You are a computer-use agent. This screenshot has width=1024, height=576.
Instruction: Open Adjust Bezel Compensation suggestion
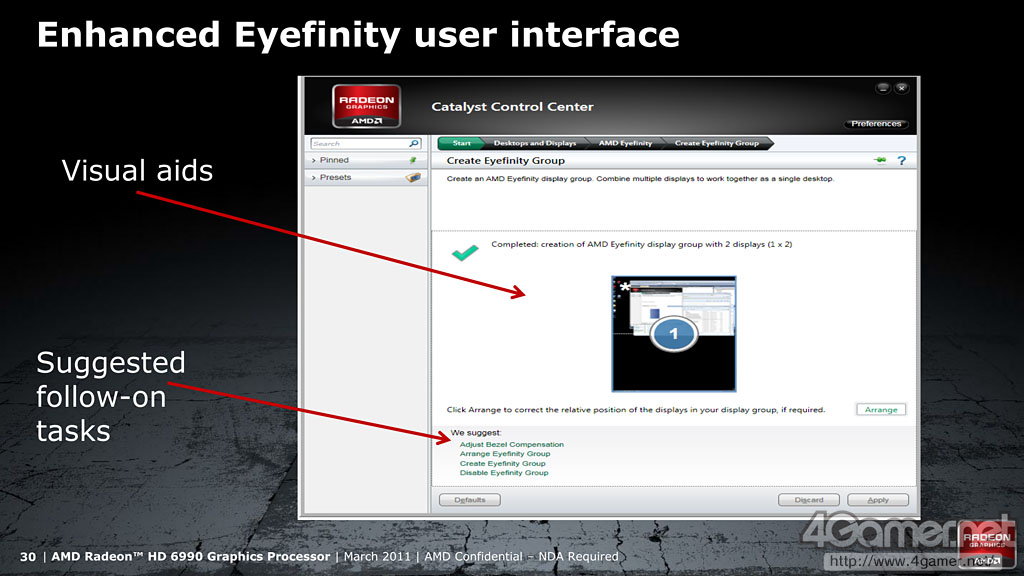(511, 444)
